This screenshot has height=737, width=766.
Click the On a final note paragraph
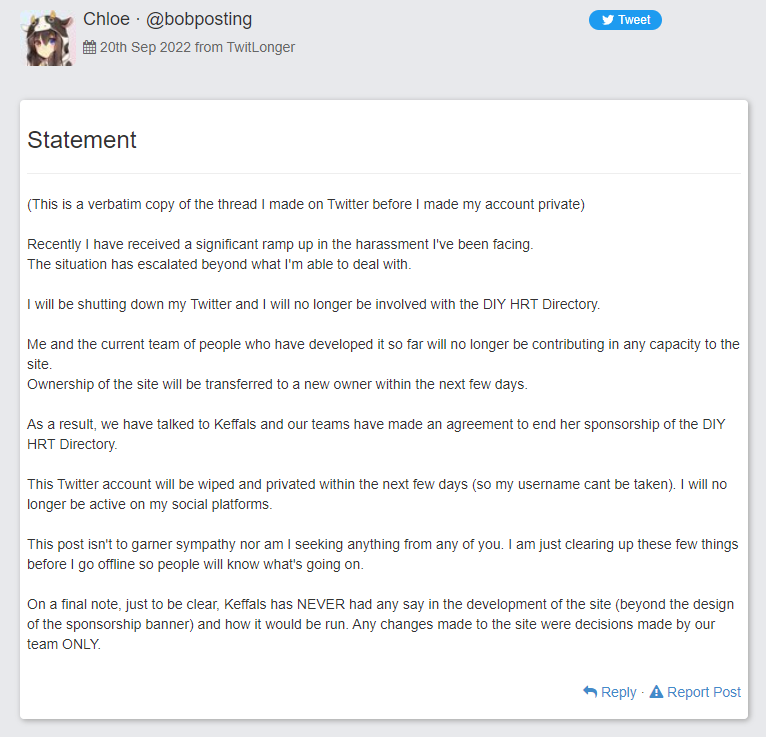click(381, 624)
